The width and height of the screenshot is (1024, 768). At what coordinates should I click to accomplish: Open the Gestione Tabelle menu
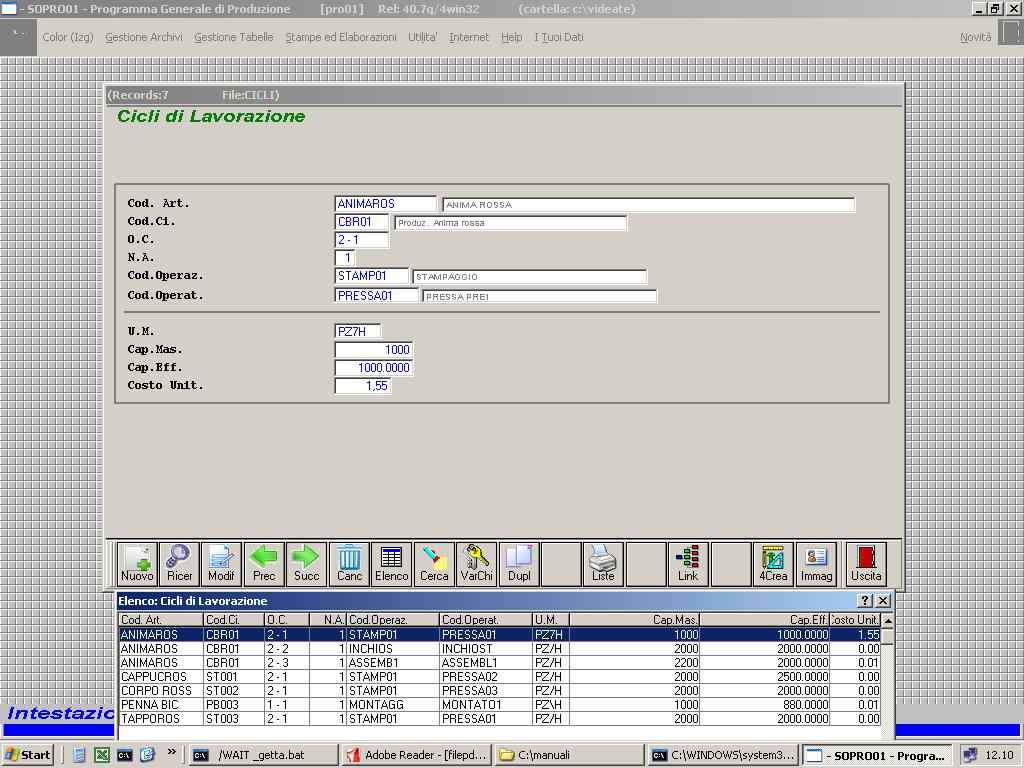[234, 37]
